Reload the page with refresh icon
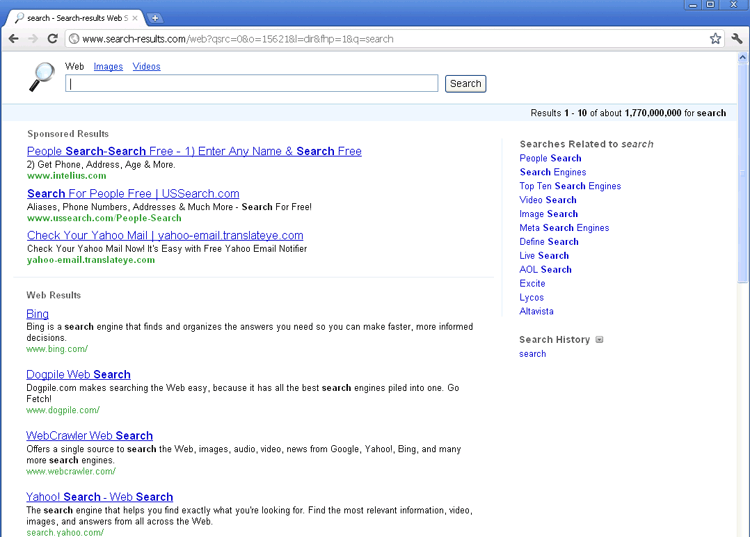Viewport: 750px width, 537px height. [x=53, y=39]
